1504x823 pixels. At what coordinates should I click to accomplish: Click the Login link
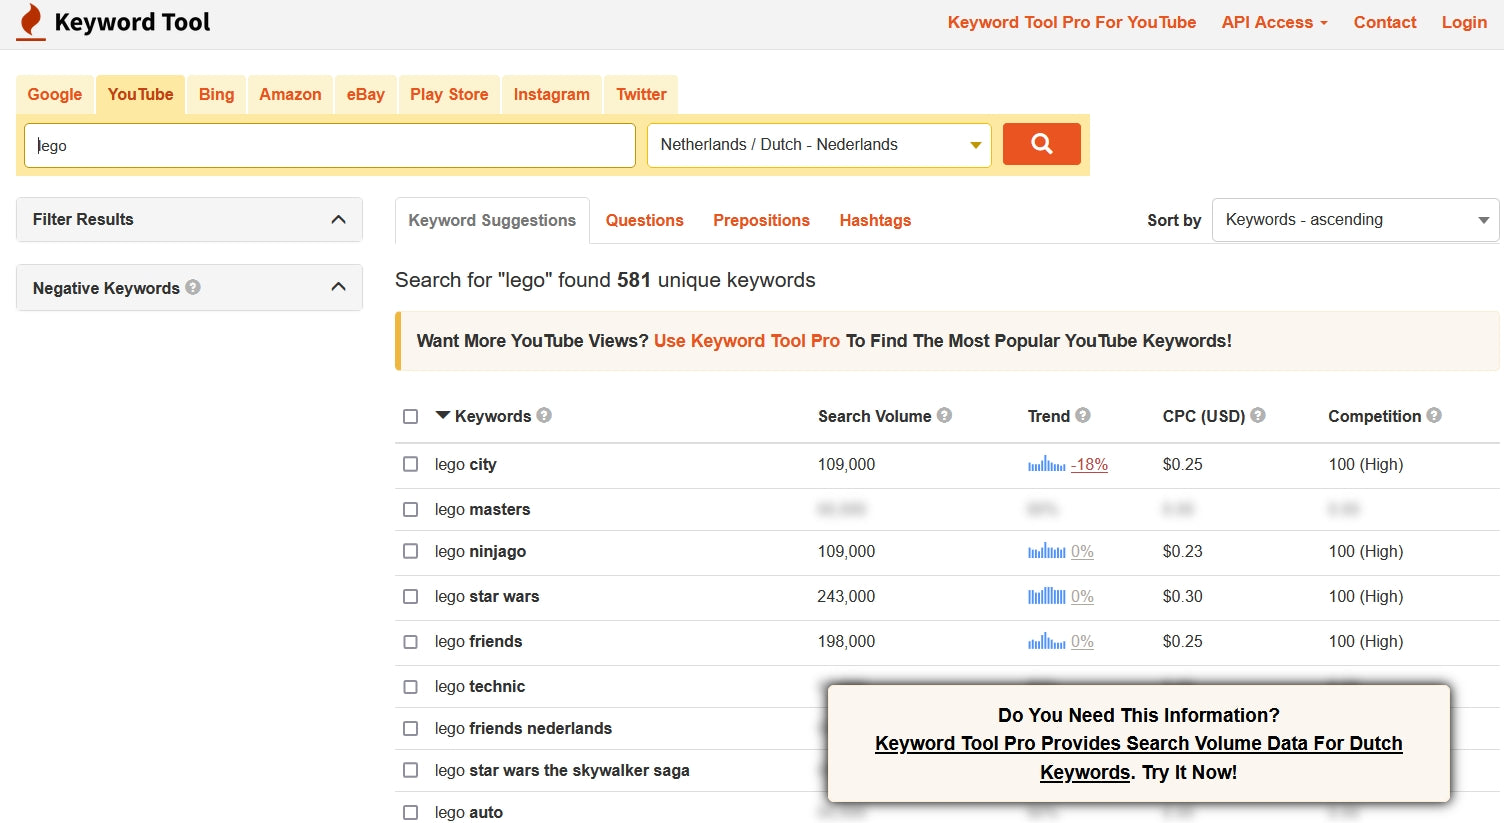click(1464, 22)
